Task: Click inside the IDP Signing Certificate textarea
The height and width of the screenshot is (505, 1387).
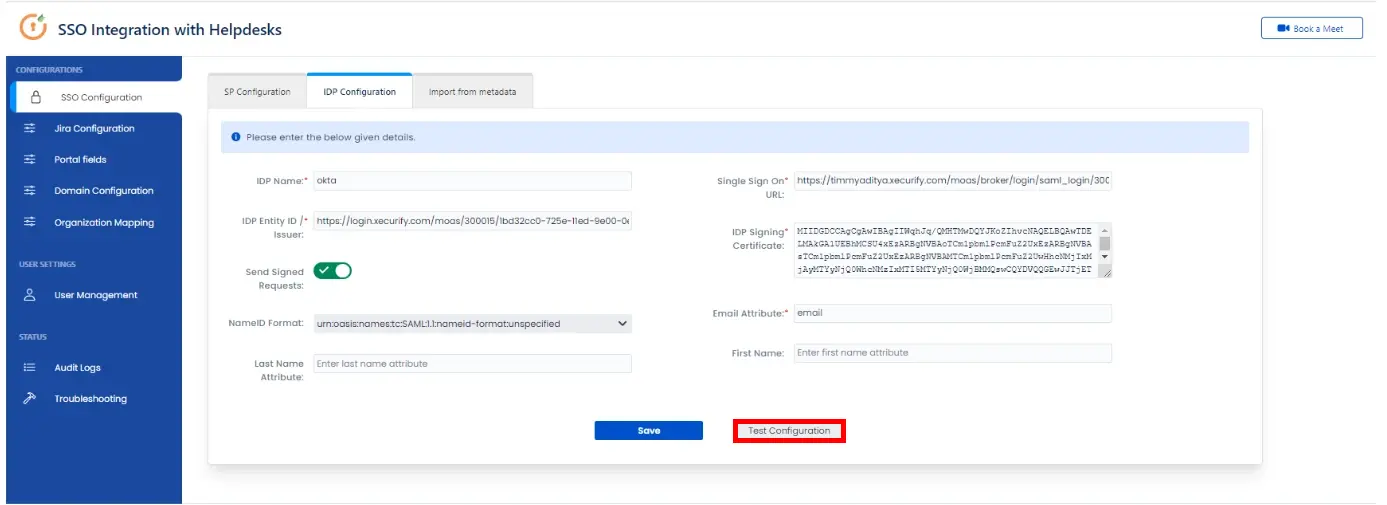Action: [946, 250]
